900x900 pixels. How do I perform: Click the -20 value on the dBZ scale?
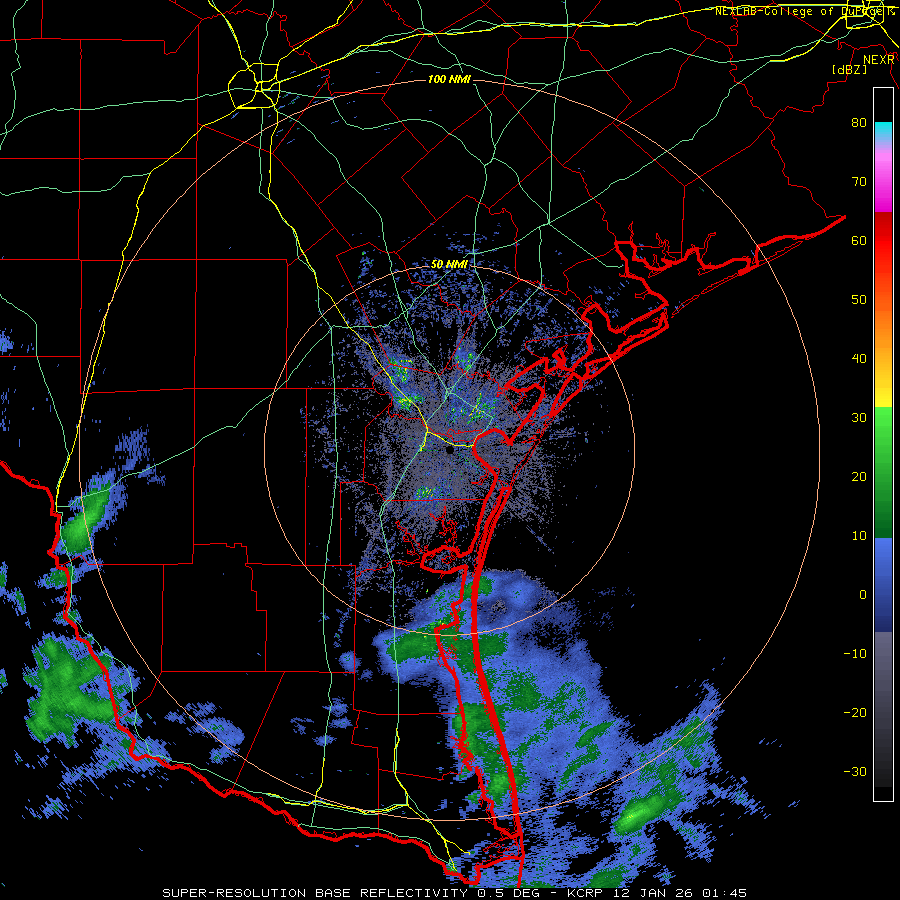[855, 712]
